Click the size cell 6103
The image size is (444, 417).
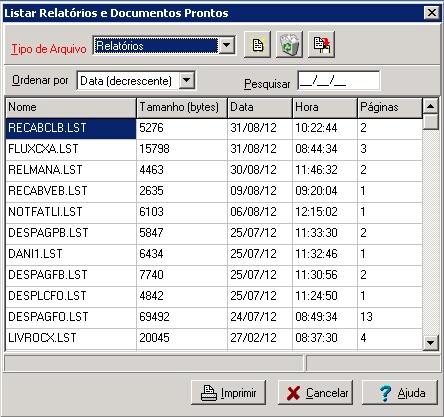pos(182,212)
